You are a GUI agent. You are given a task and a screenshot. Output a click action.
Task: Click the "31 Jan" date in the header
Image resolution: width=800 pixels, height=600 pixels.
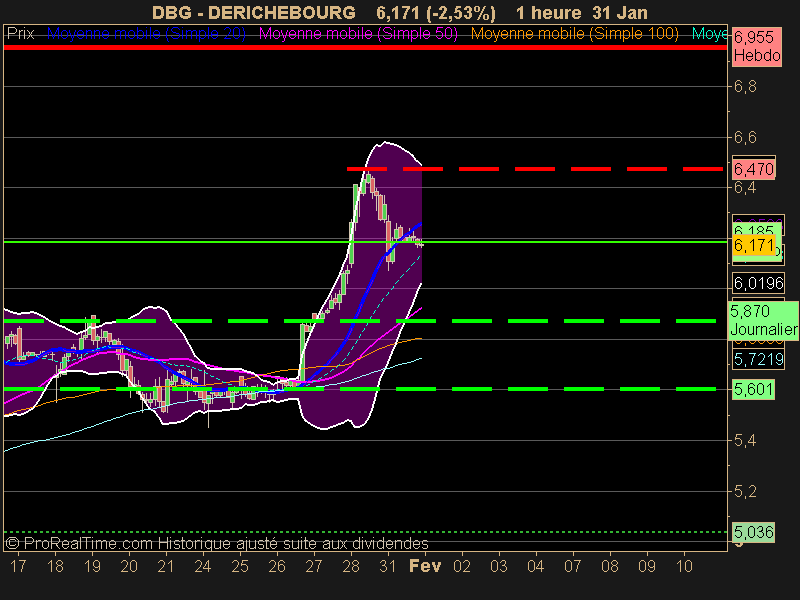[620, 12]
